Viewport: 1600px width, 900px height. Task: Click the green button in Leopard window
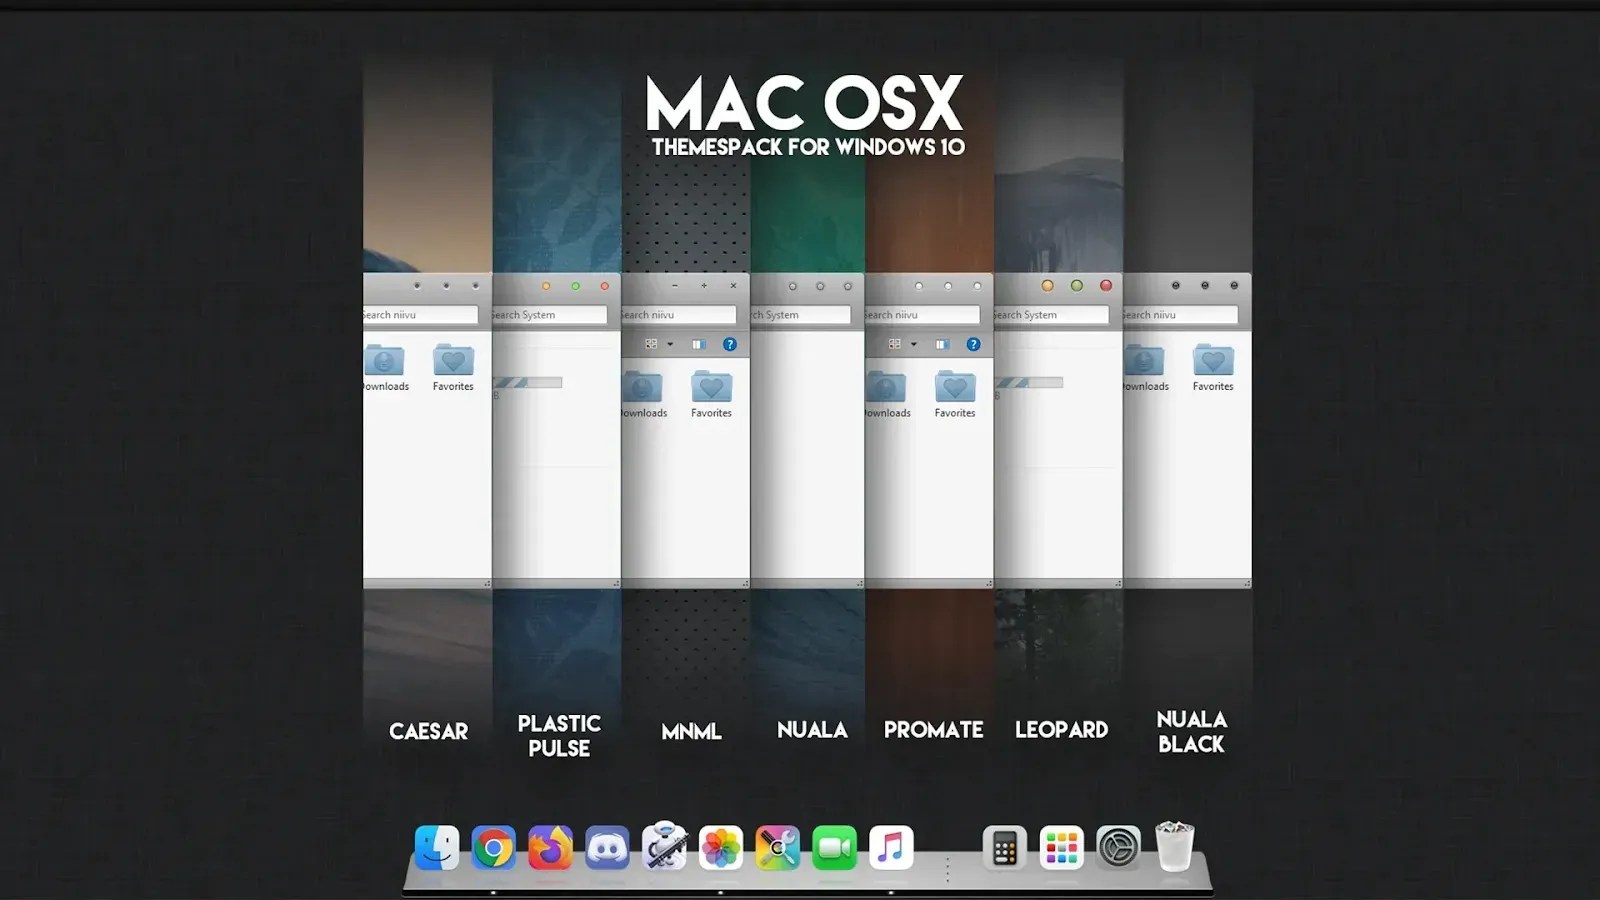[x=1077, y=286]
